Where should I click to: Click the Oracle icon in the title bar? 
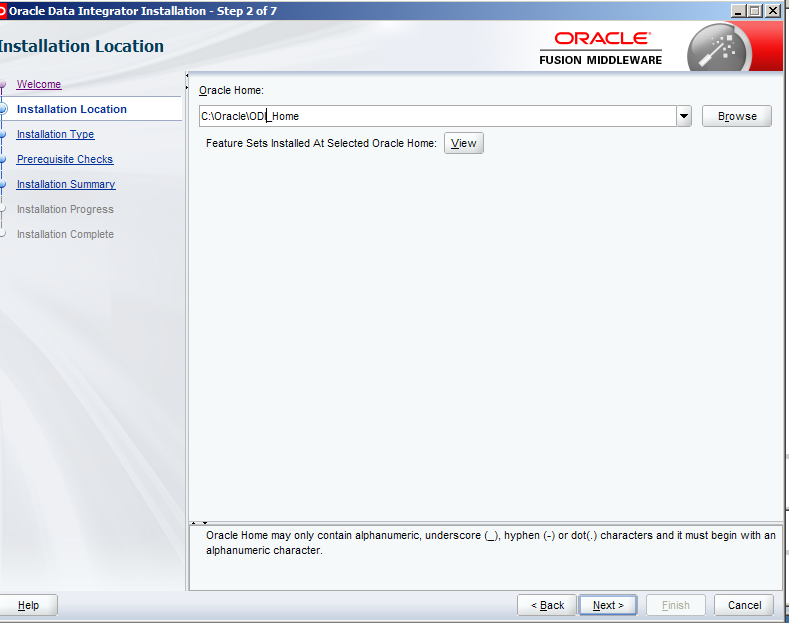point(3,11)
